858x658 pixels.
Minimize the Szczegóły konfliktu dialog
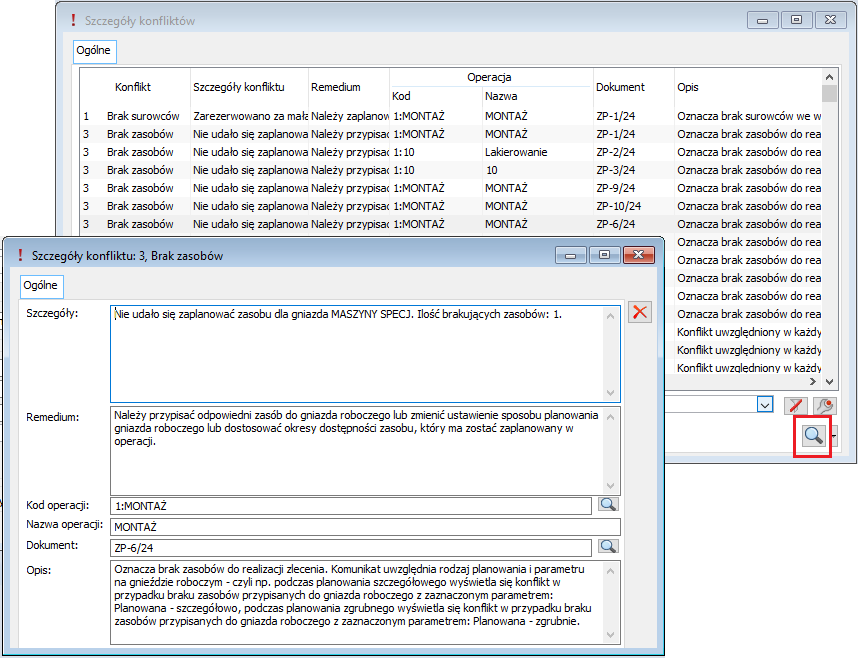pos(571,255)
